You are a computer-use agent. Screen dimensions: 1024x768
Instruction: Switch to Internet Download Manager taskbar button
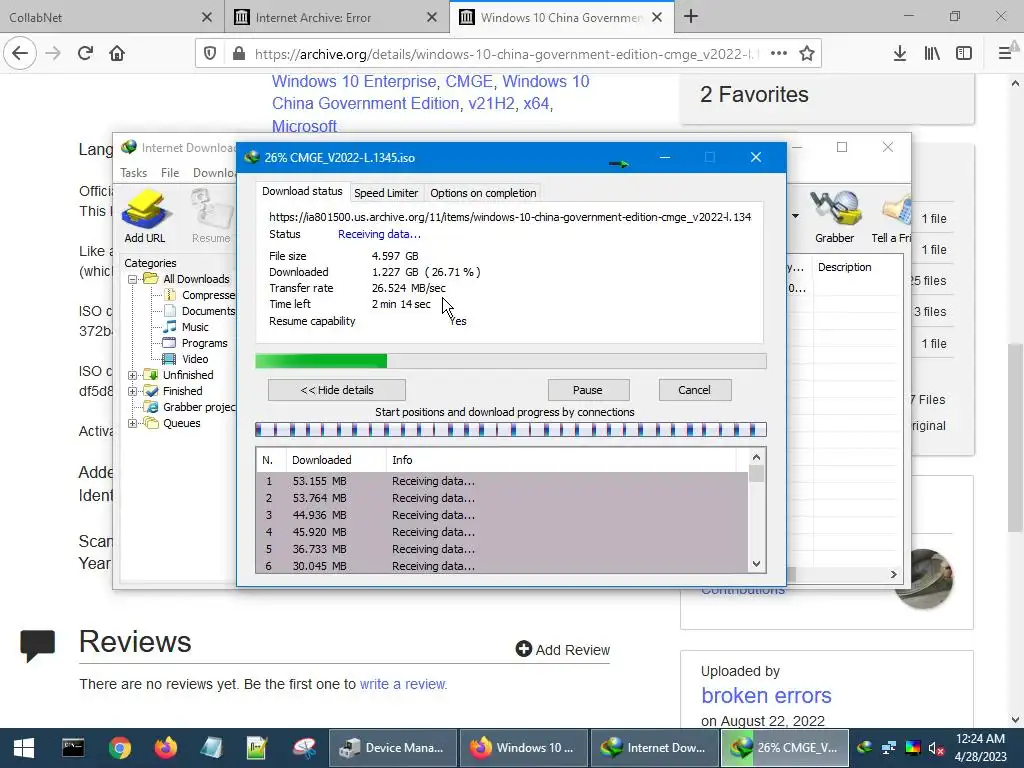pos(654,748)
